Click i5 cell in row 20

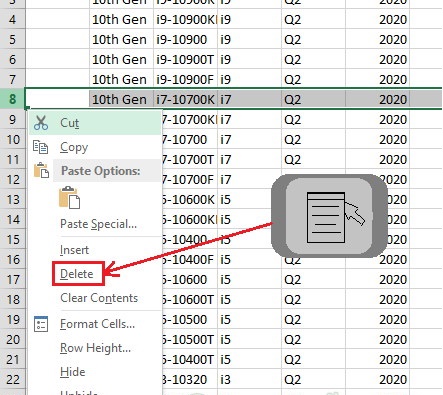pos(249,339)
